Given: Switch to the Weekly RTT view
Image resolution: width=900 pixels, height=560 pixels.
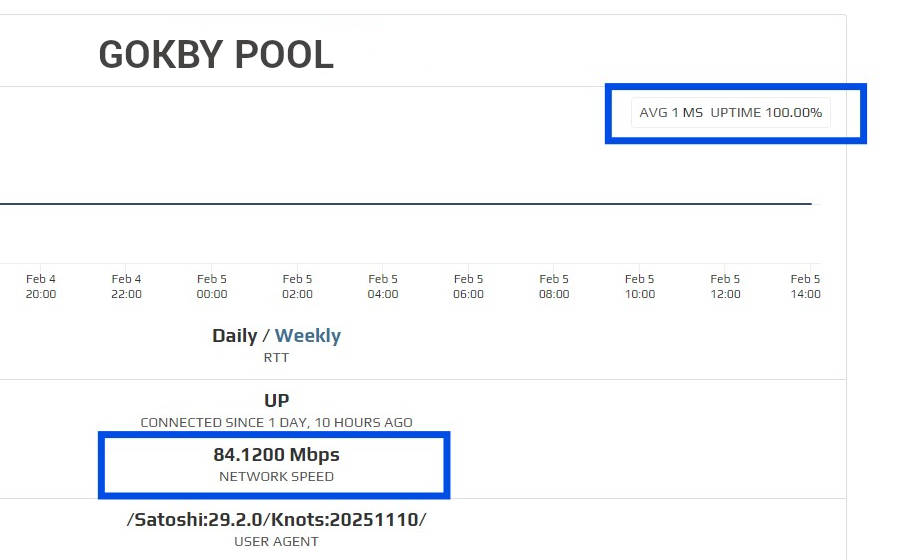Looking at the screenshot, I should coord(308,336).
